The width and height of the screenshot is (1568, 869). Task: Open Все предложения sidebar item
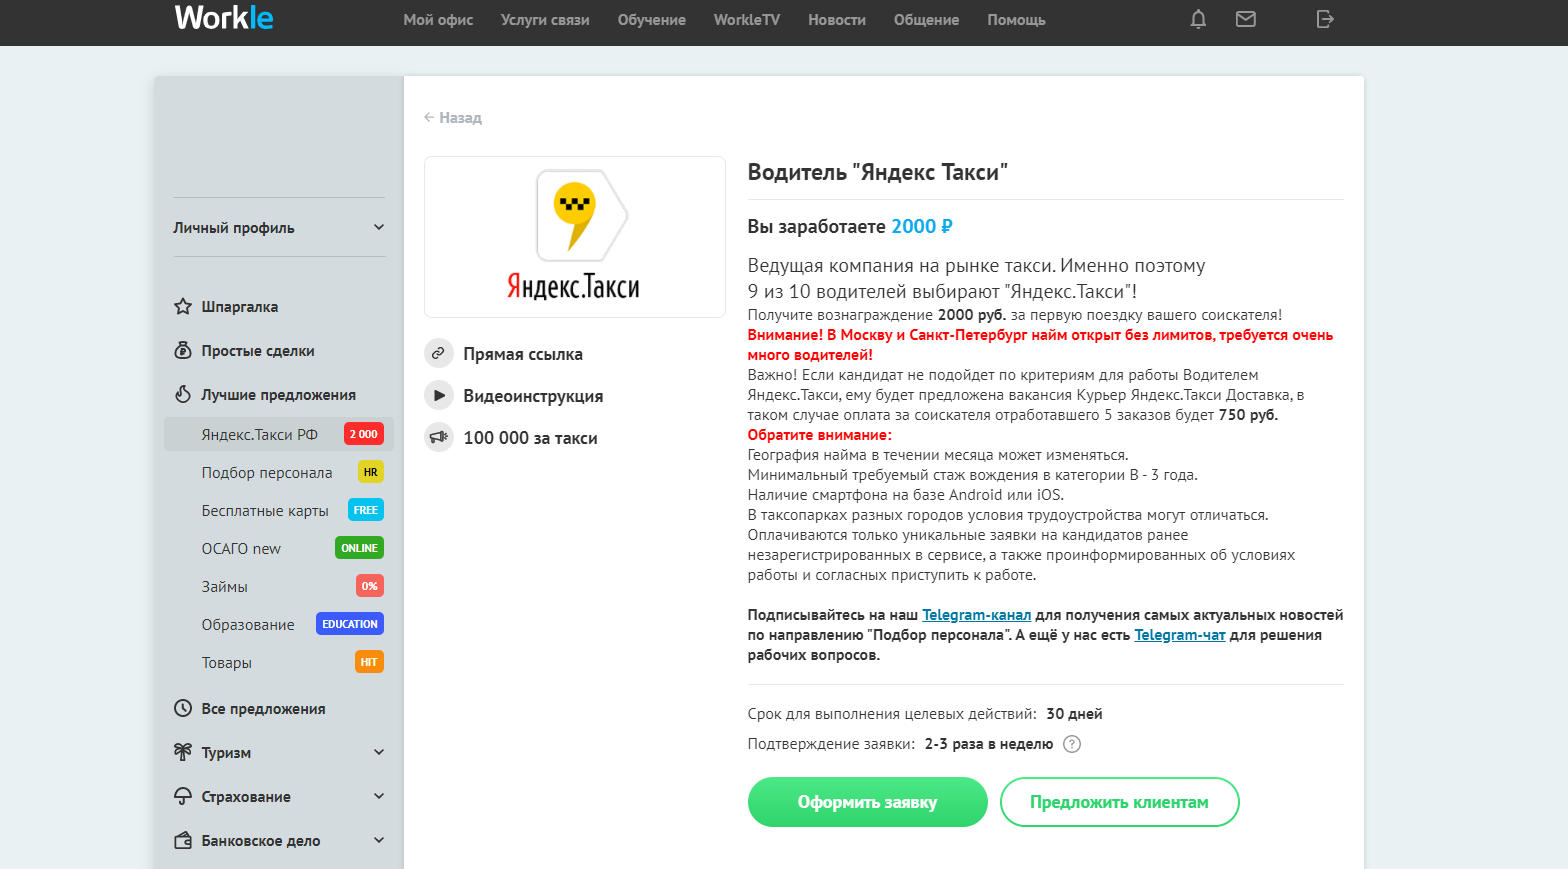[263, 709]
